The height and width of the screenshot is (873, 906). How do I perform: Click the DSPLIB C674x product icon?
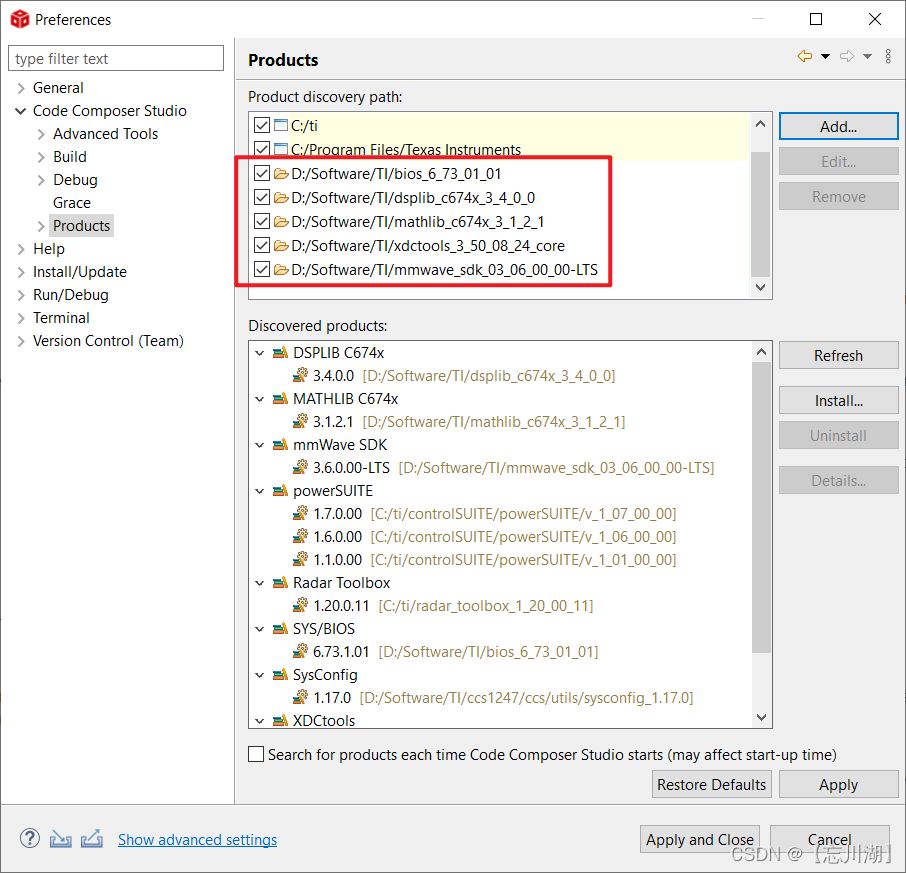(277, 352)
